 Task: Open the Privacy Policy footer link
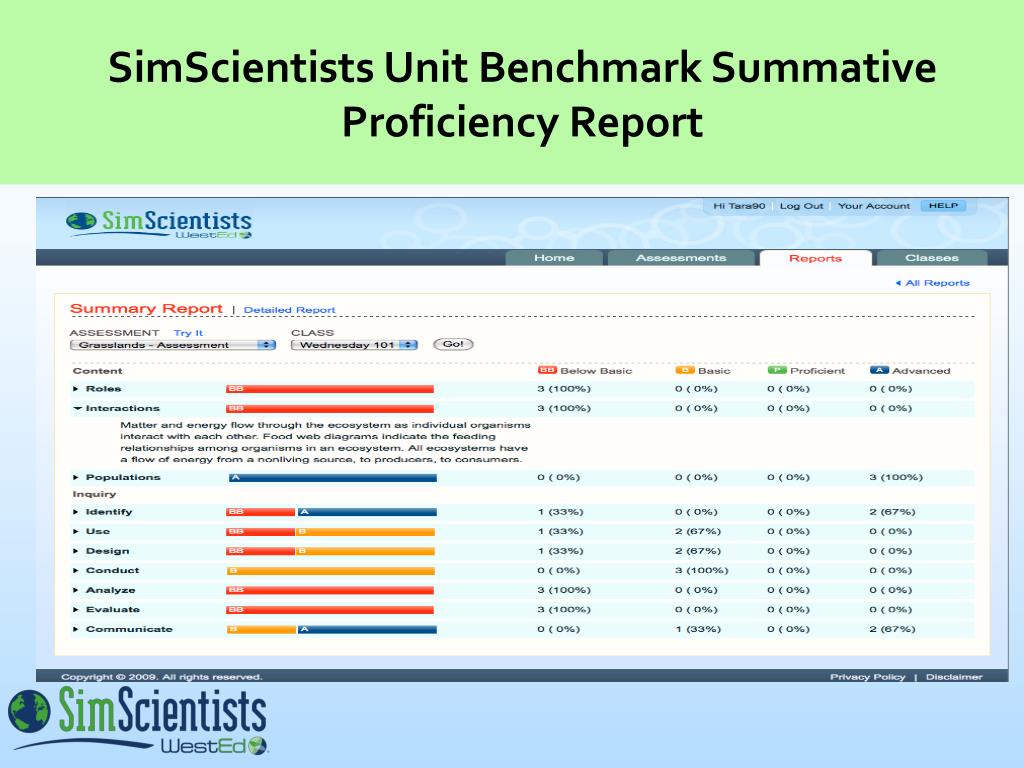point(867,677)
